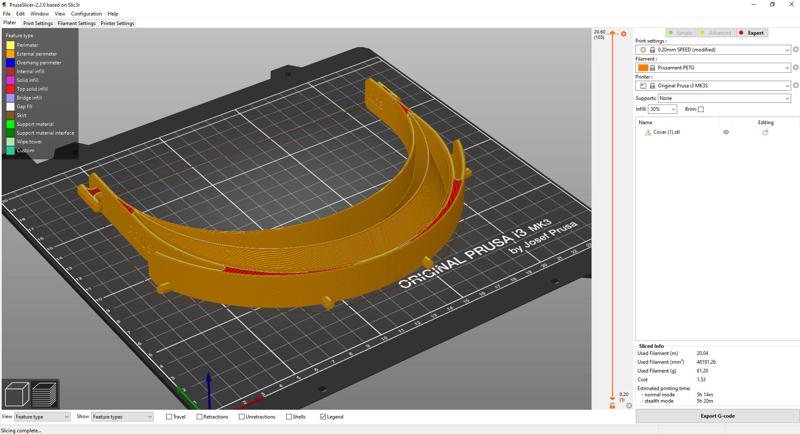The image size is (800, 434).
Task: Click the '20.04' used filament value
Action: click(x=703, y=353)
